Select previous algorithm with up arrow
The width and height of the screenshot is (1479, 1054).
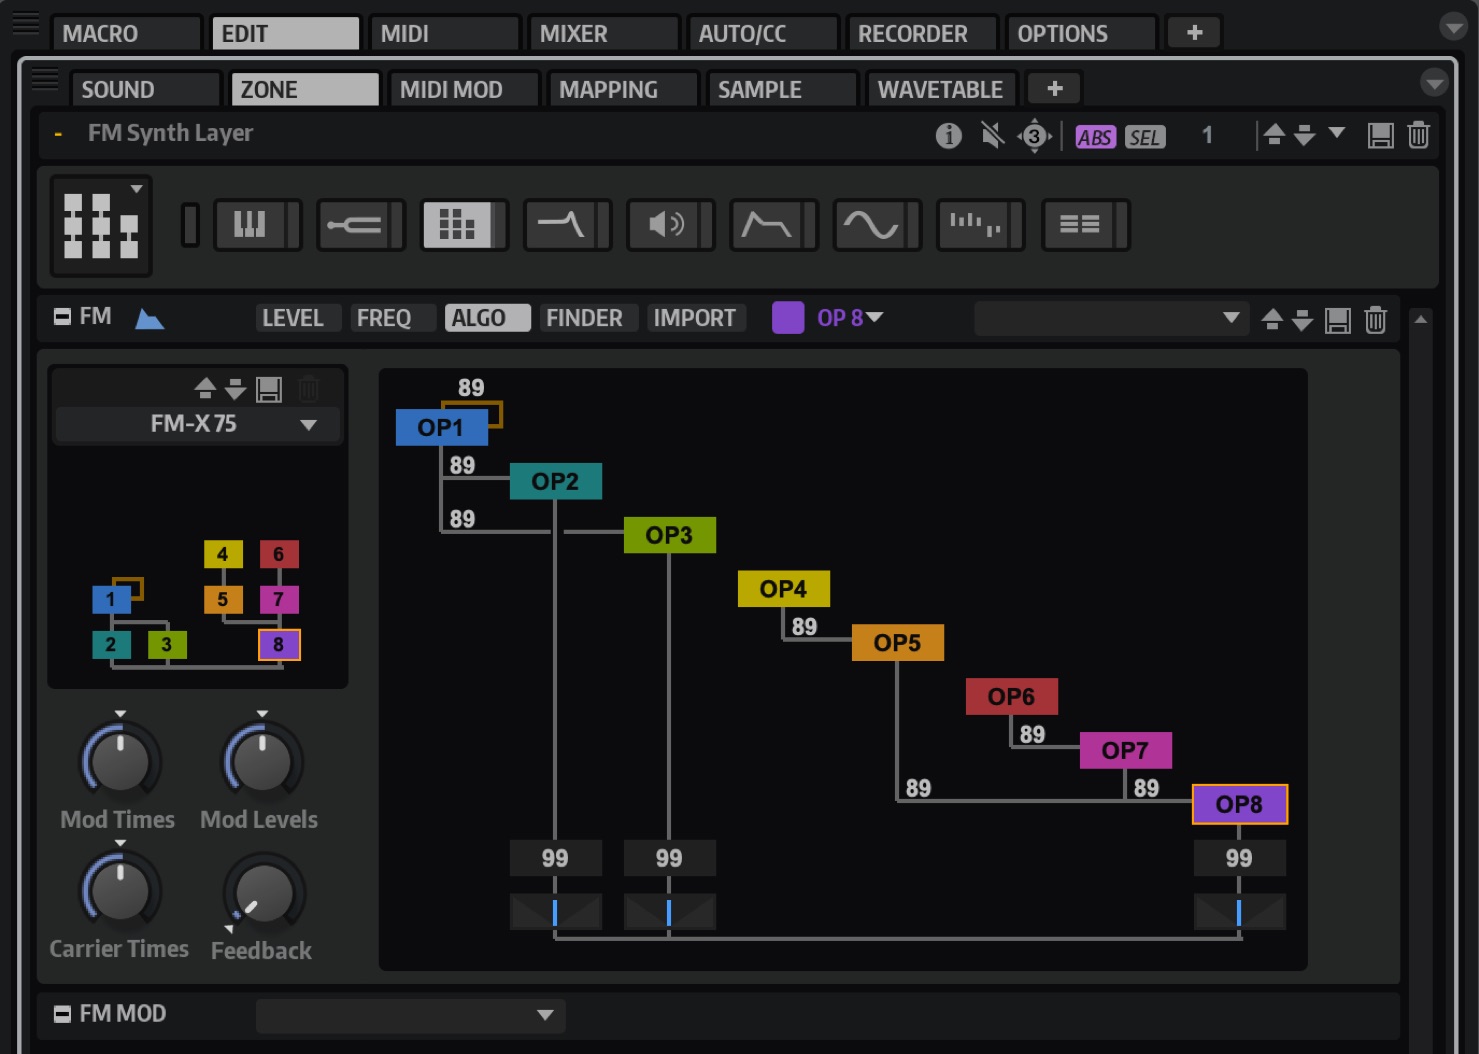point(205,388)
